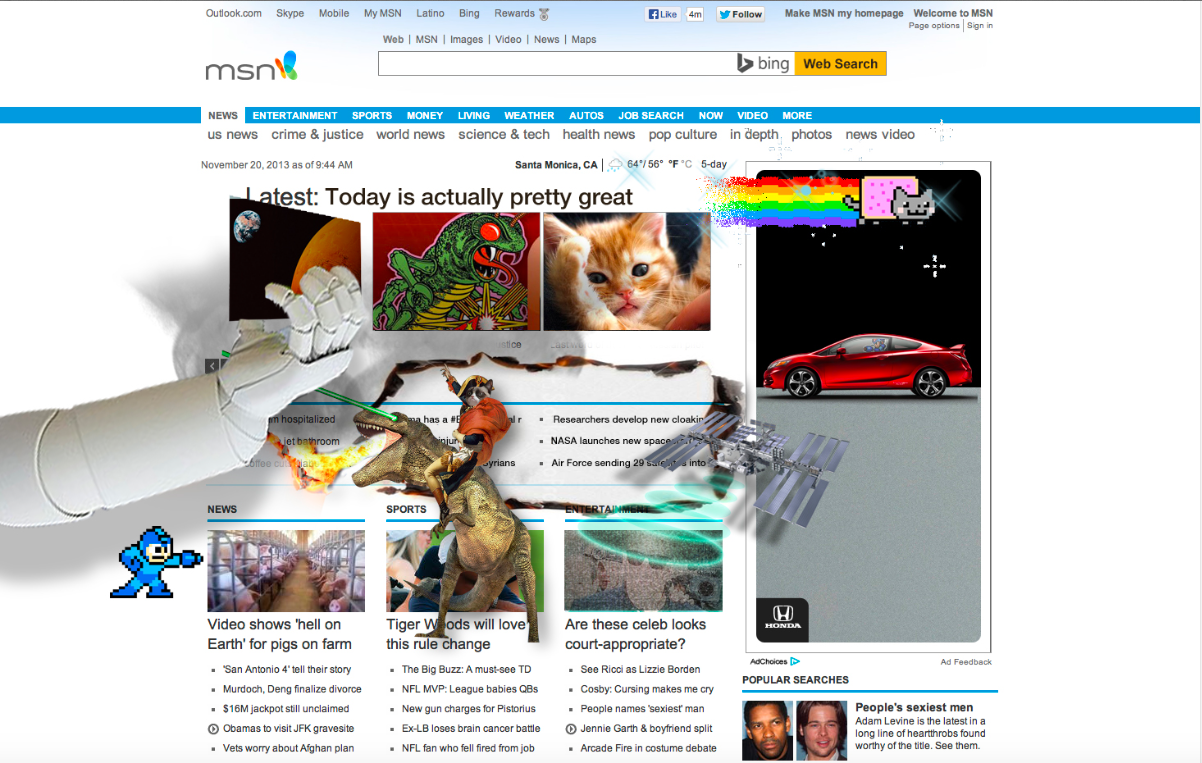
Task: Go to 'photos' subsection
Action: (811, 134)
